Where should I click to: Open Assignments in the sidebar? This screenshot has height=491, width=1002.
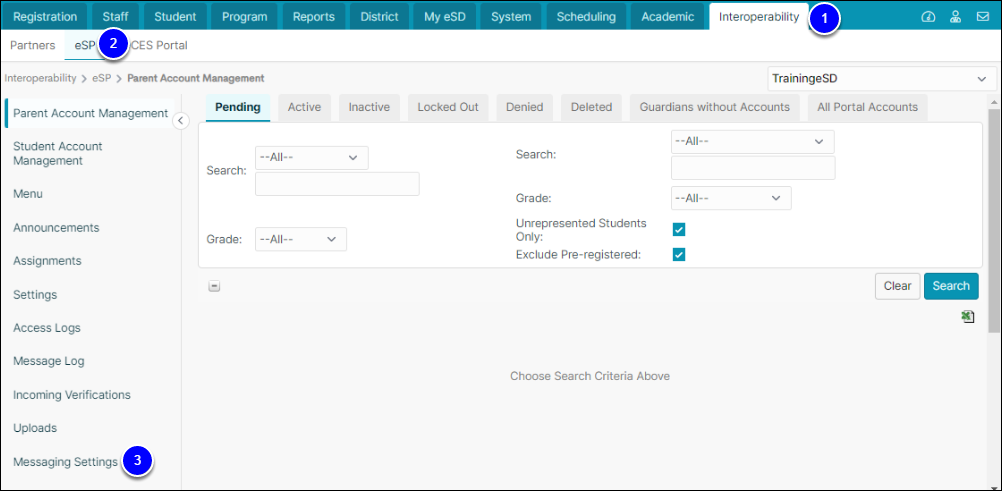point(47,261)
